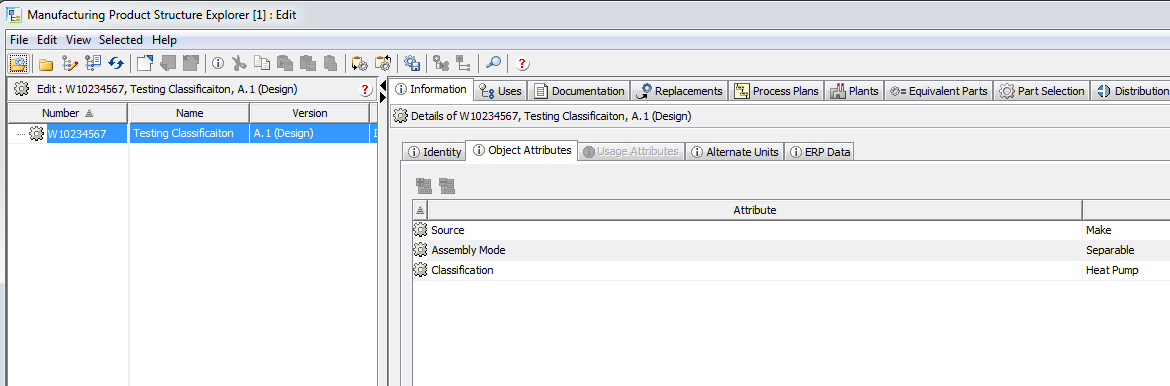Open the Alternate Units sub-tab

(x=735, y=152)
